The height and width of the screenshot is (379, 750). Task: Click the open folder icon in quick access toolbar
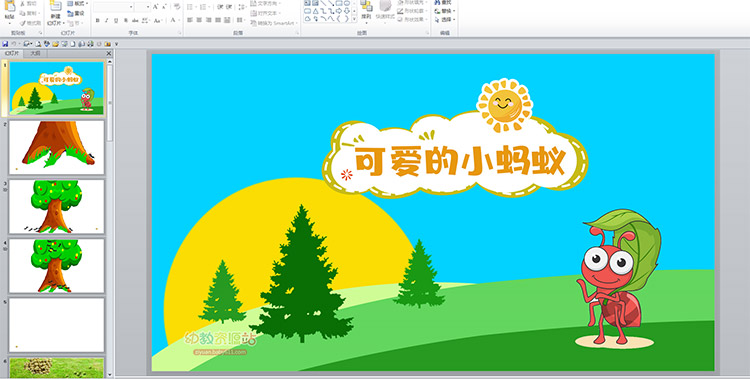(x=55, y=44)
